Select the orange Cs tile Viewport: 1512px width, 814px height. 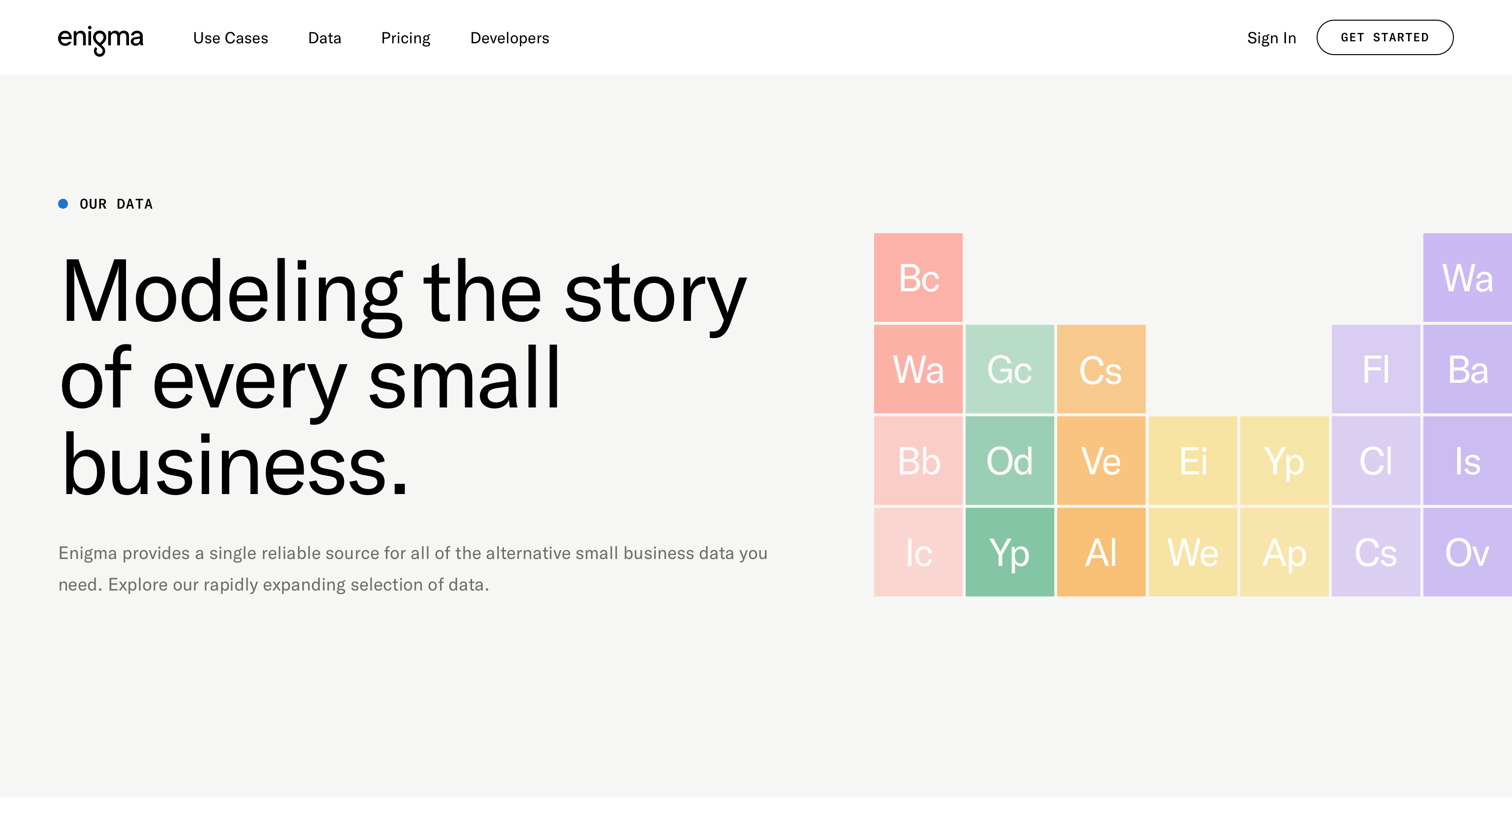point(1101,369)
